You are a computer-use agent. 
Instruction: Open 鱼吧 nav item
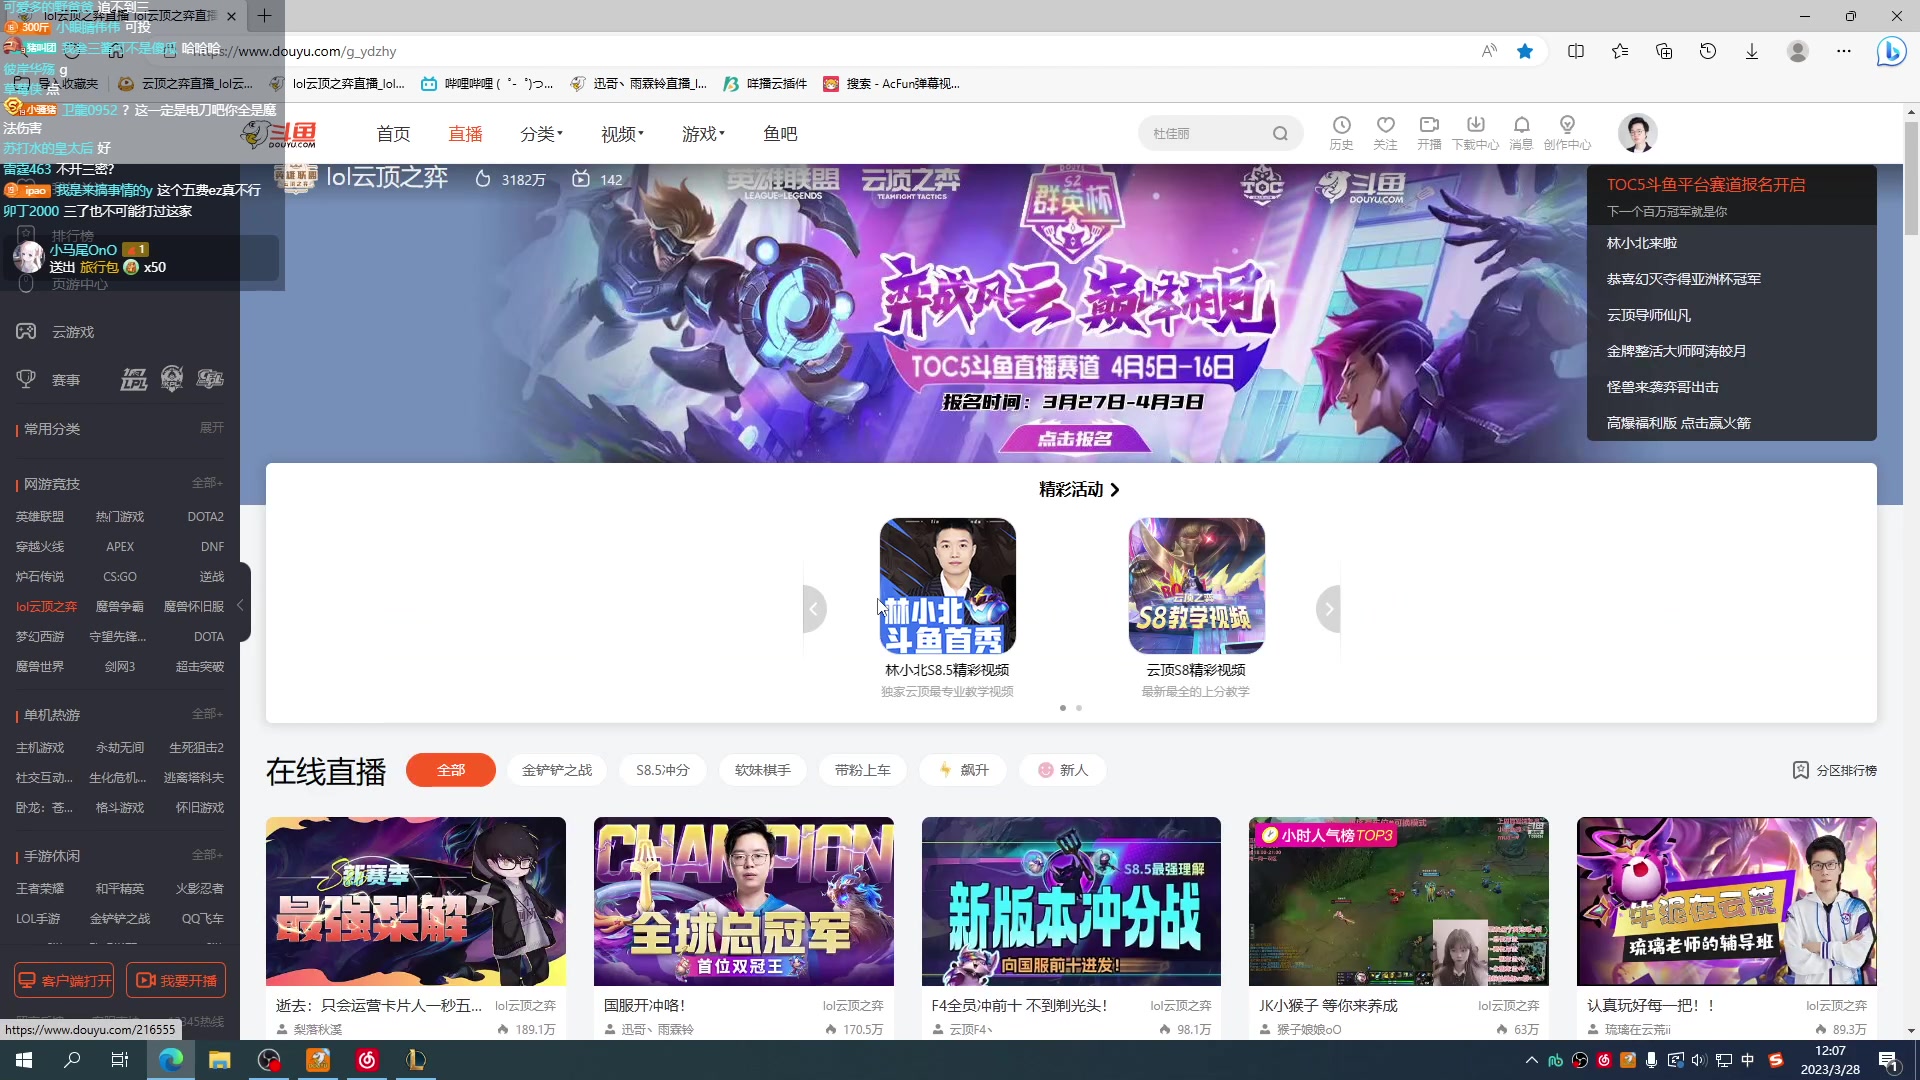[x=780, y=134]
